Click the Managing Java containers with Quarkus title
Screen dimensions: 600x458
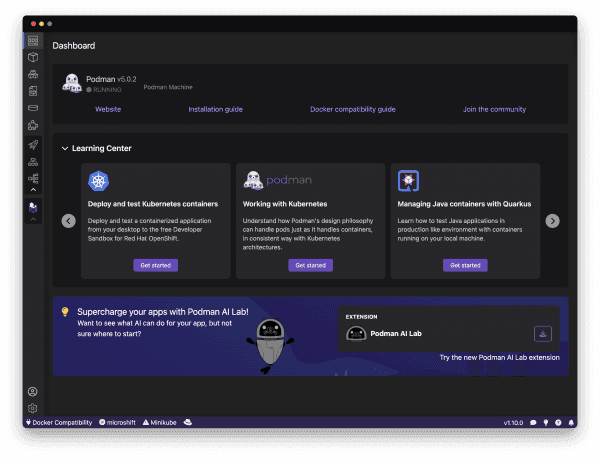[464, 204]
